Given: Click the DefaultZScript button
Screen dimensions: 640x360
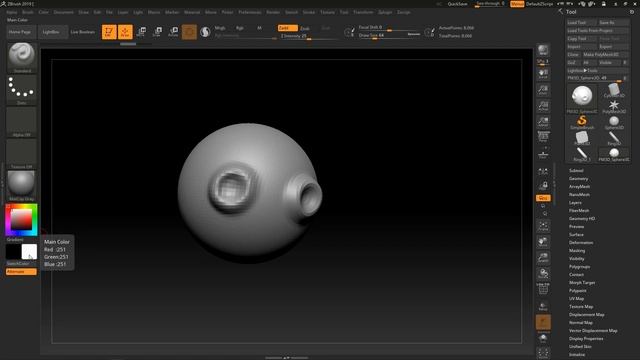Looking at the screenshot, I should 539,4.
